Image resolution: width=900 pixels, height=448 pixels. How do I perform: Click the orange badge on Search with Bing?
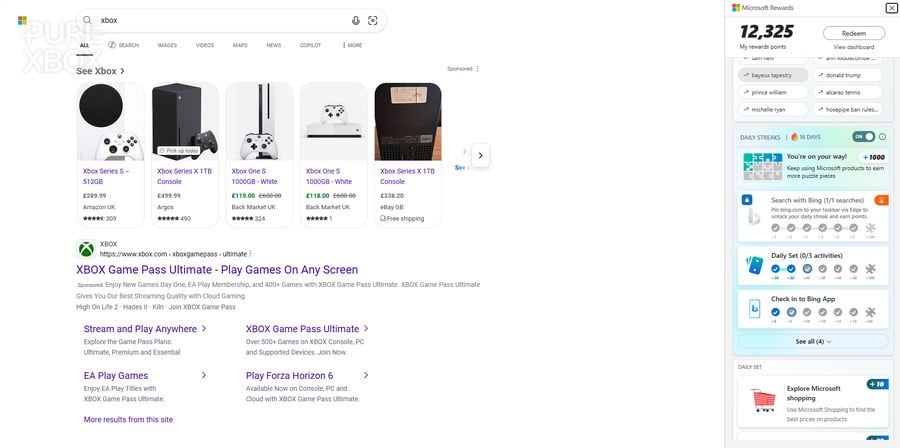click(882, 200)
